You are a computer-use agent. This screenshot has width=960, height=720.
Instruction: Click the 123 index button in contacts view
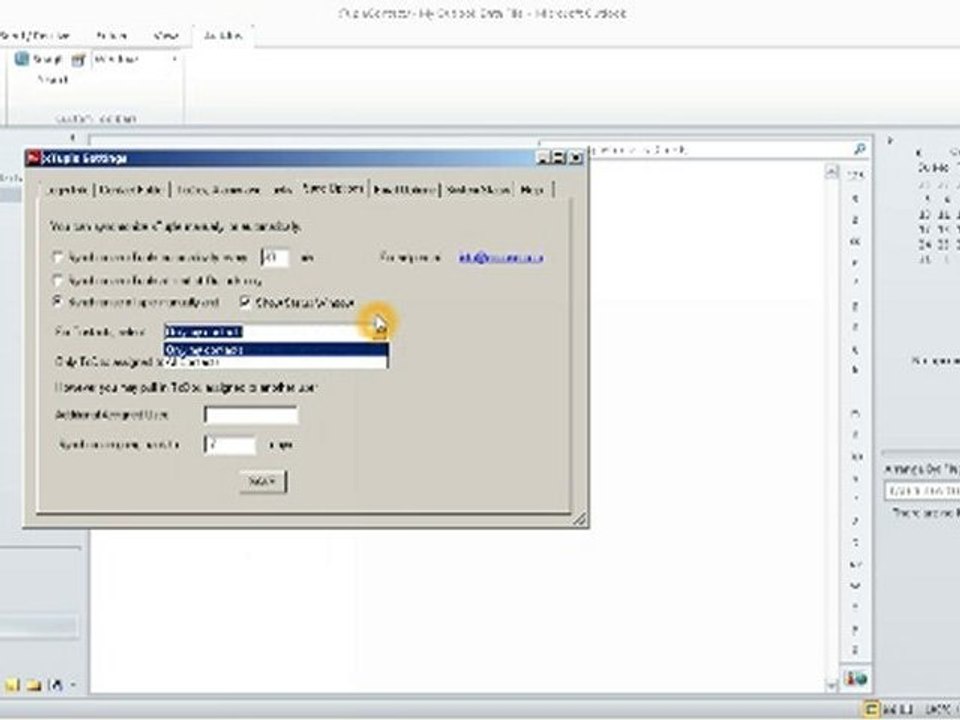(x=855, y=176)
